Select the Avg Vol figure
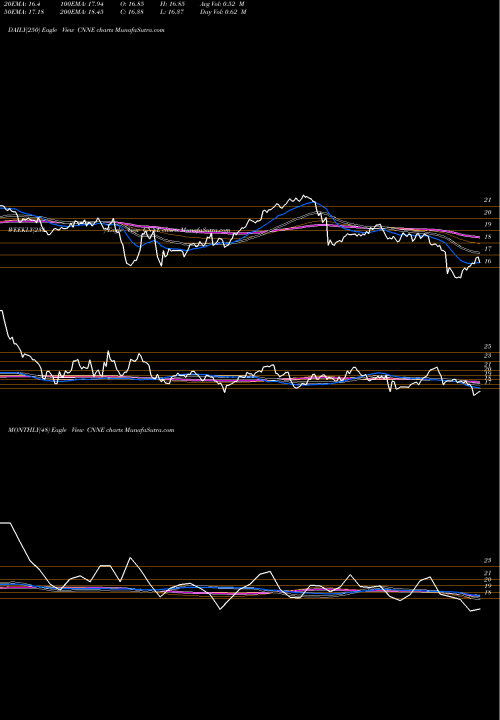Screen dimensions: 500x720 (x=222, y=4)
